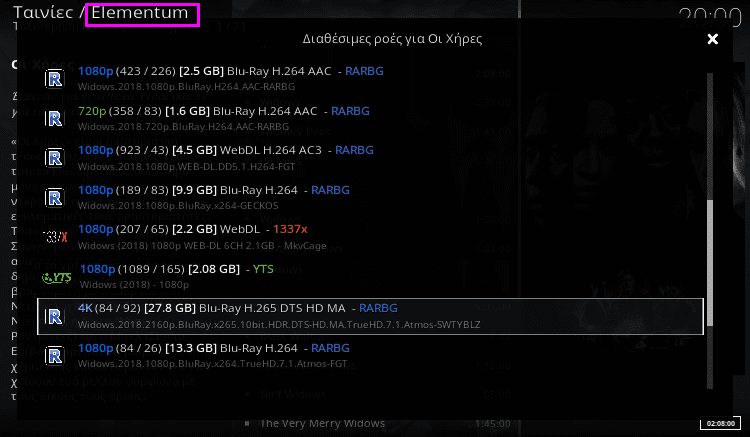Click the RARBG icon beside the 13.3 GB stream
Image resolution: width=750 pixels, height=437 pixels.
pos(55,355)
